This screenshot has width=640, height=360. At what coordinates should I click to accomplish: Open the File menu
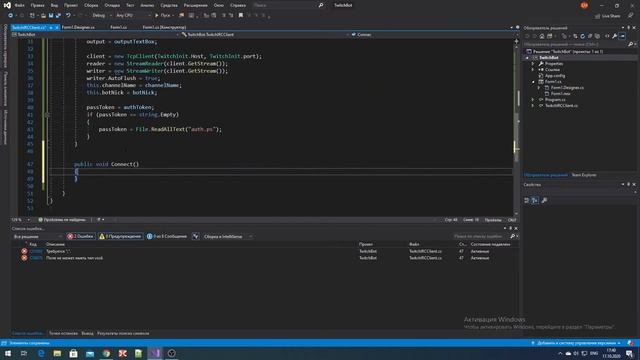[19, 5]
